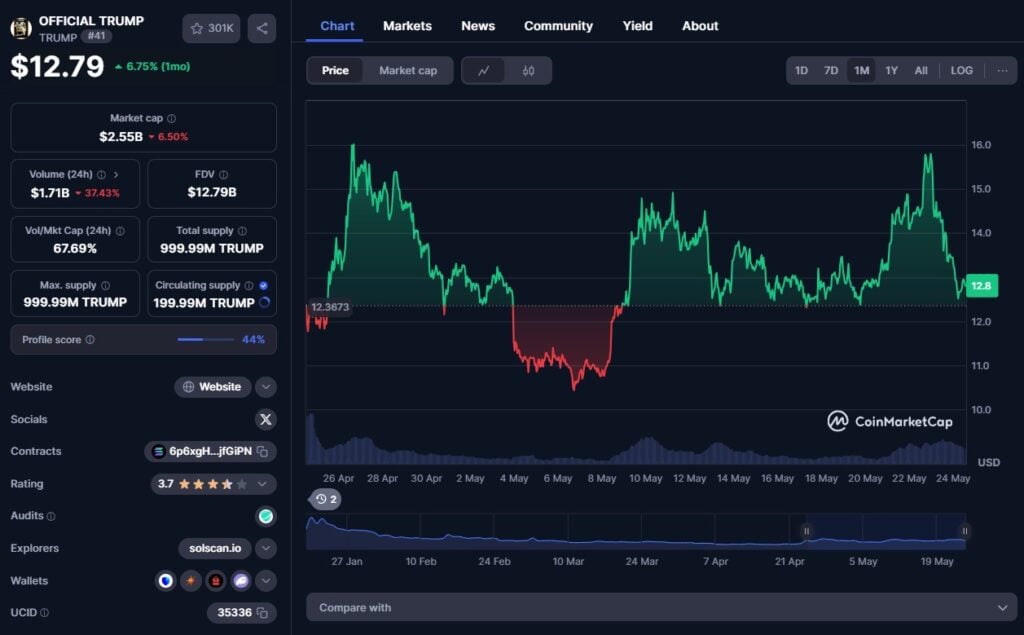
Task: Copy the UCID 35336
Action: 263,613
